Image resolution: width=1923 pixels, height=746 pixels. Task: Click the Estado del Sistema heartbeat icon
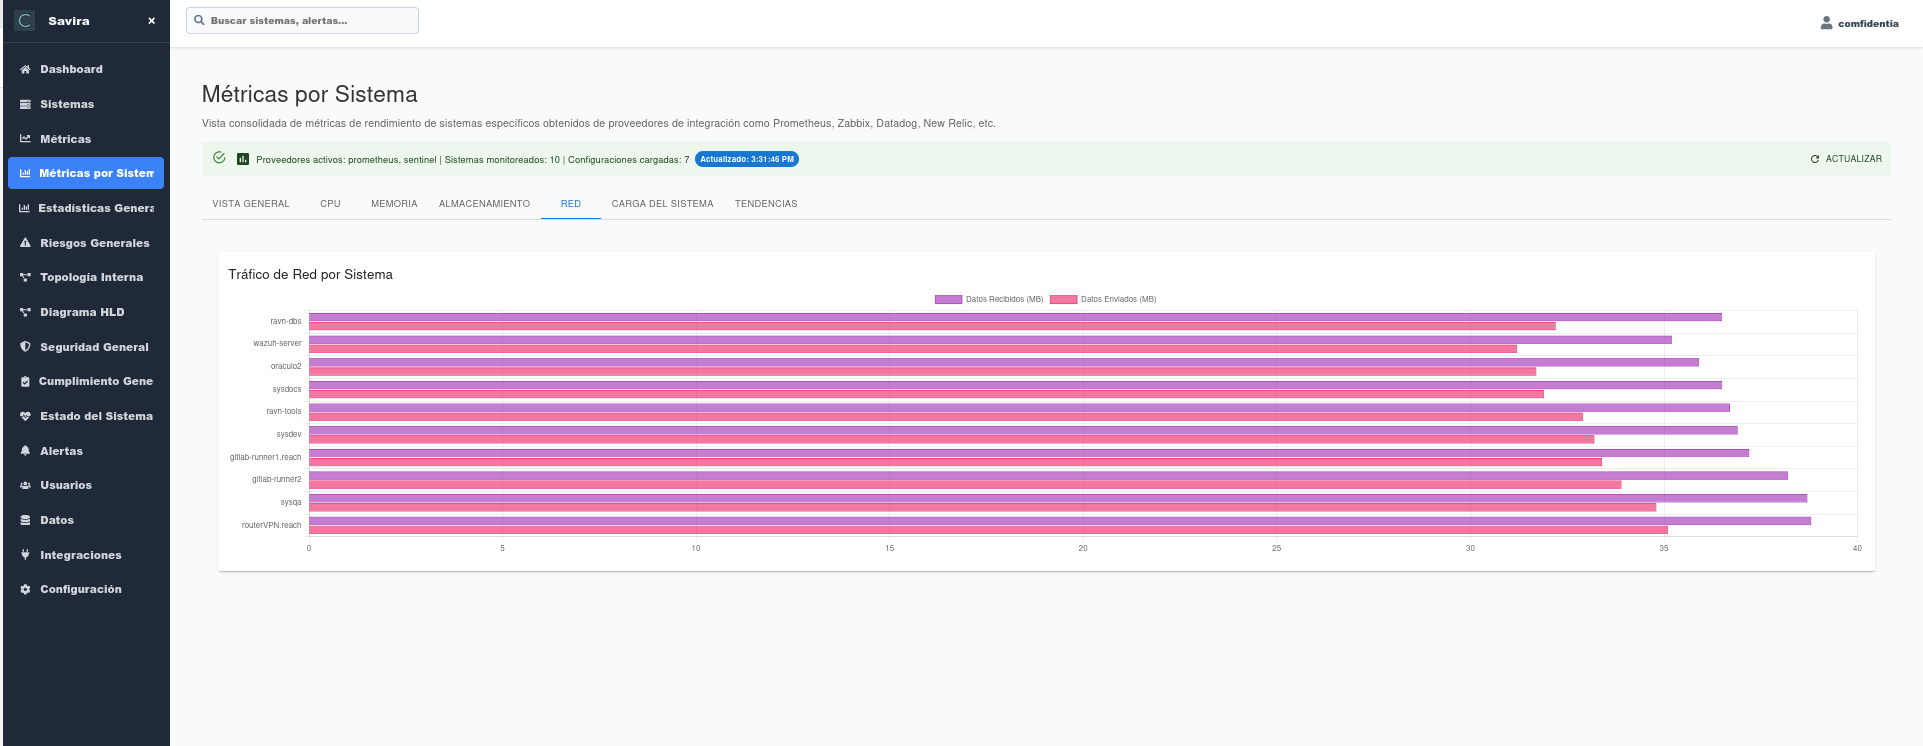point(25,417)
